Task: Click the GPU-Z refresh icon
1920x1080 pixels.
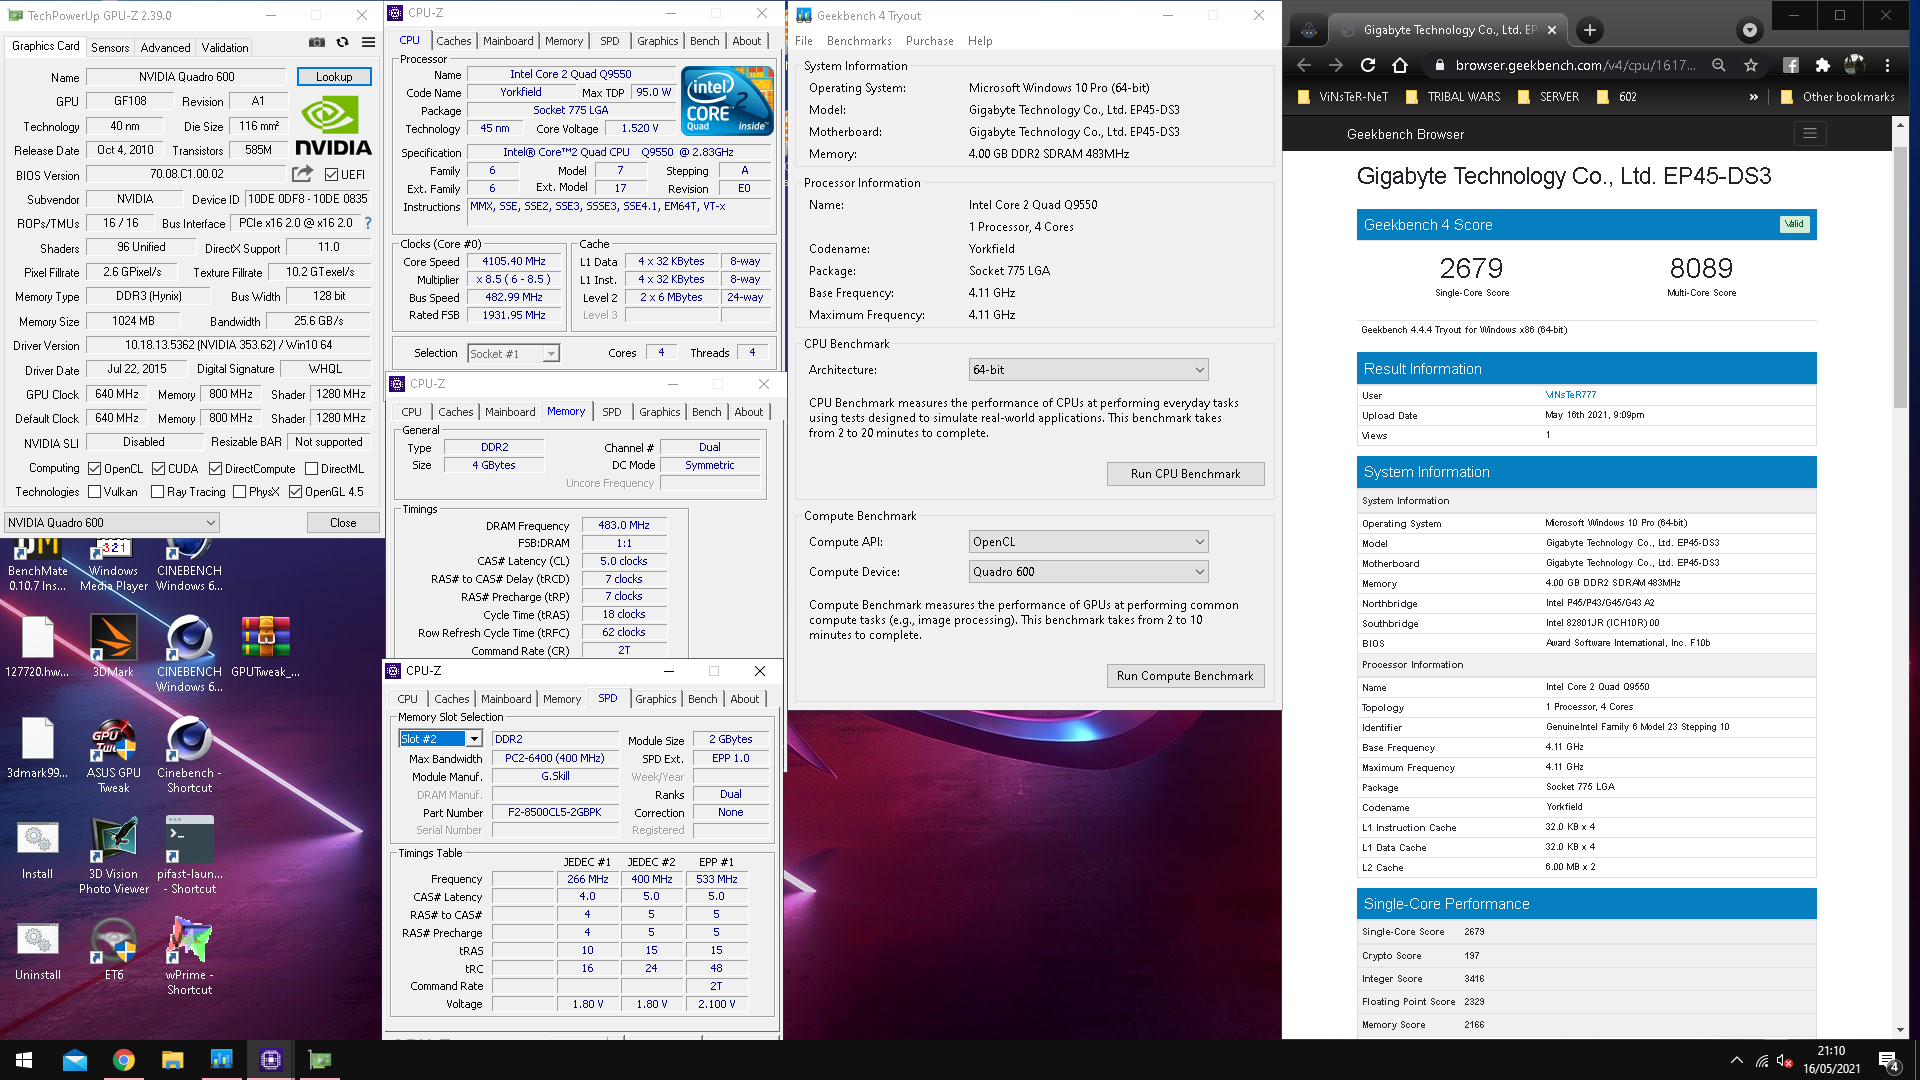Action: click(342, 42)
